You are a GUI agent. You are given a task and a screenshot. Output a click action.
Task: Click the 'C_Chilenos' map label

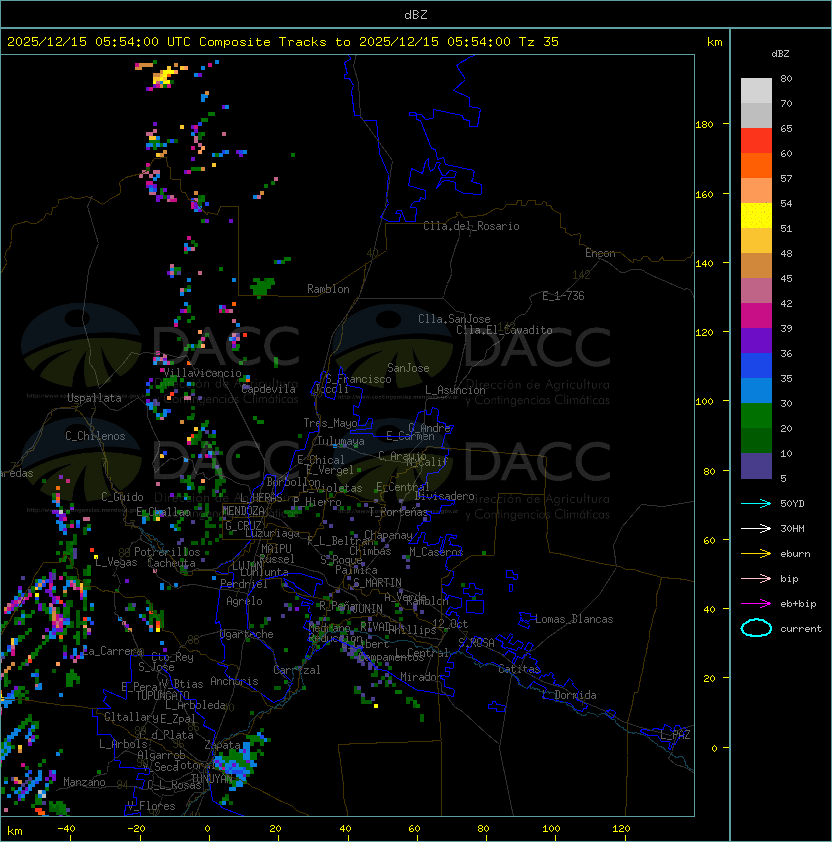coord(95,436)
